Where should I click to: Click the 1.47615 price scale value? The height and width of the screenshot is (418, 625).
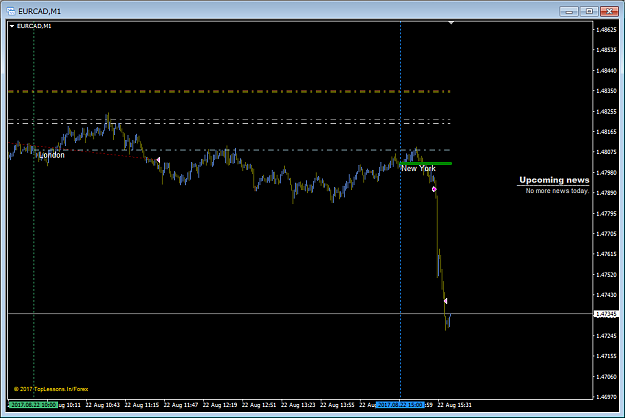point(606,254)
